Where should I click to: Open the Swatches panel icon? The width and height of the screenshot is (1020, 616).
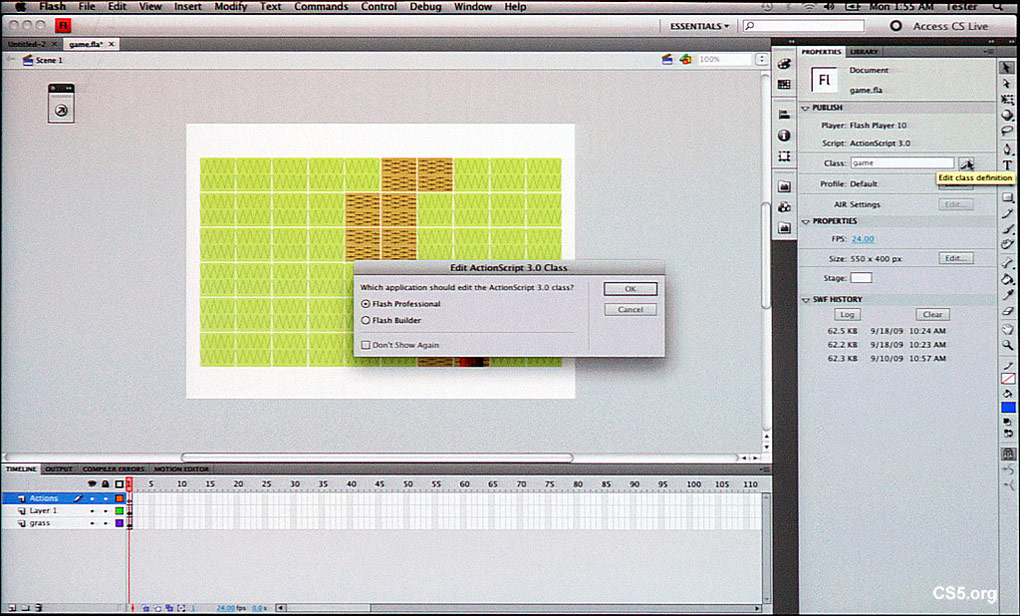[x=784, y=85]
